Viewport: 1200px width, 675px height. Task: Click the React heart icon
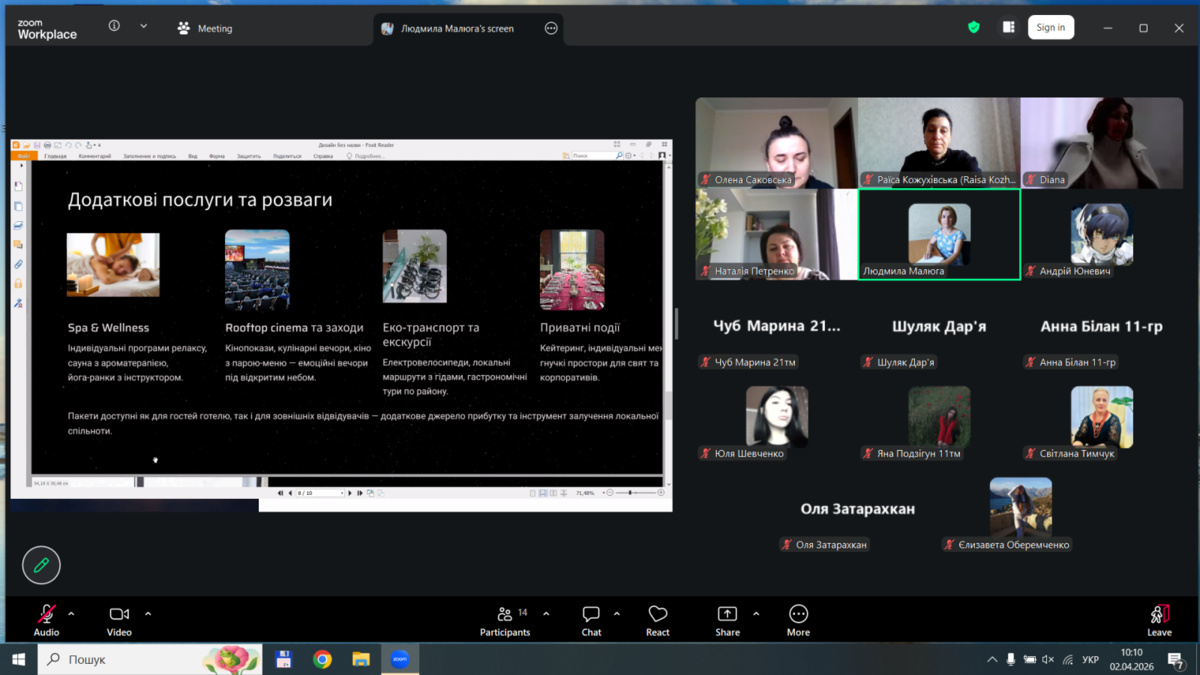[657, 619]
